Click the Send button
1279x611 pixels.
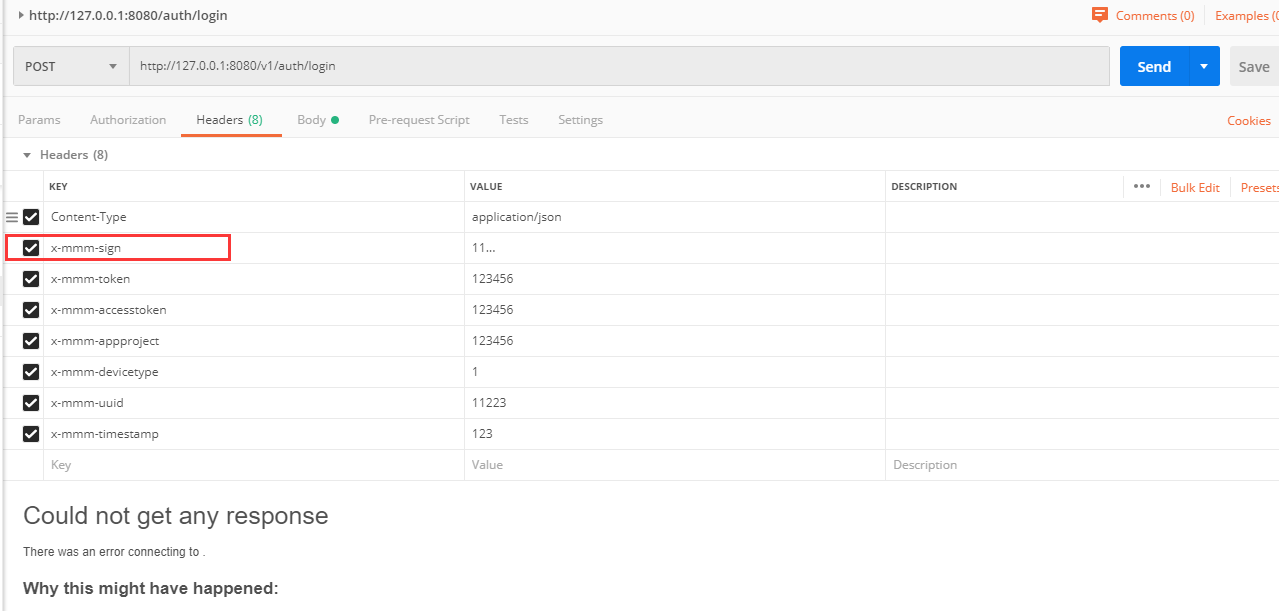(x=1154, y=66)
